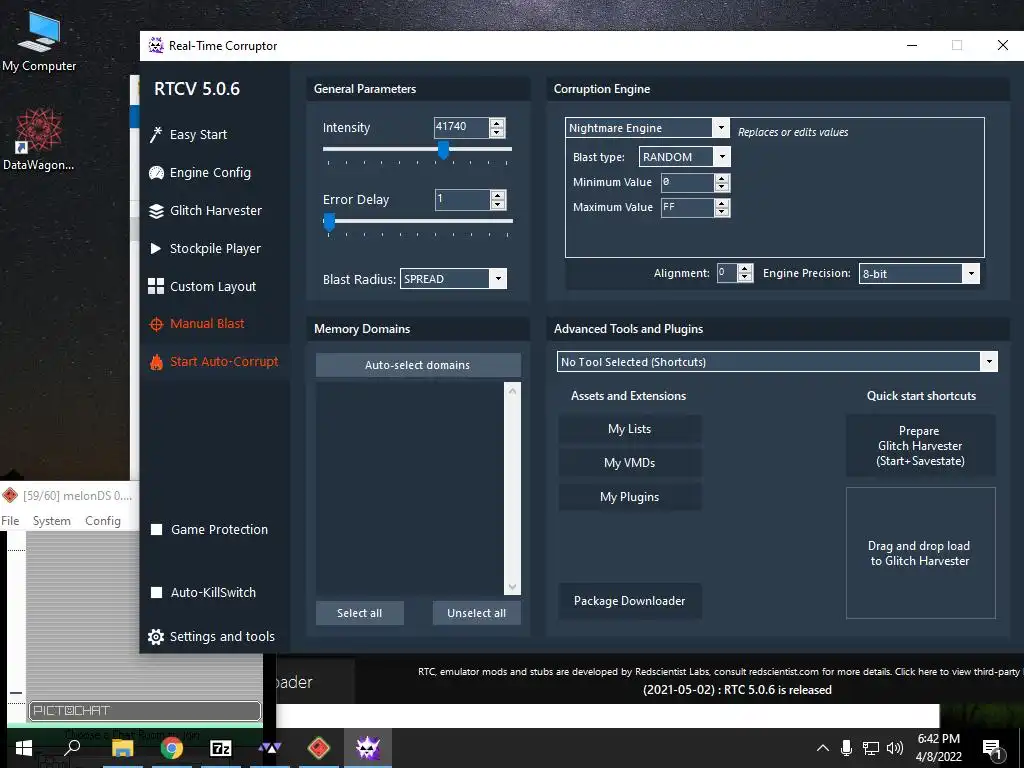Click the PictoChat button in melonDS
The image size is (1024, 768).
[144, 711]
